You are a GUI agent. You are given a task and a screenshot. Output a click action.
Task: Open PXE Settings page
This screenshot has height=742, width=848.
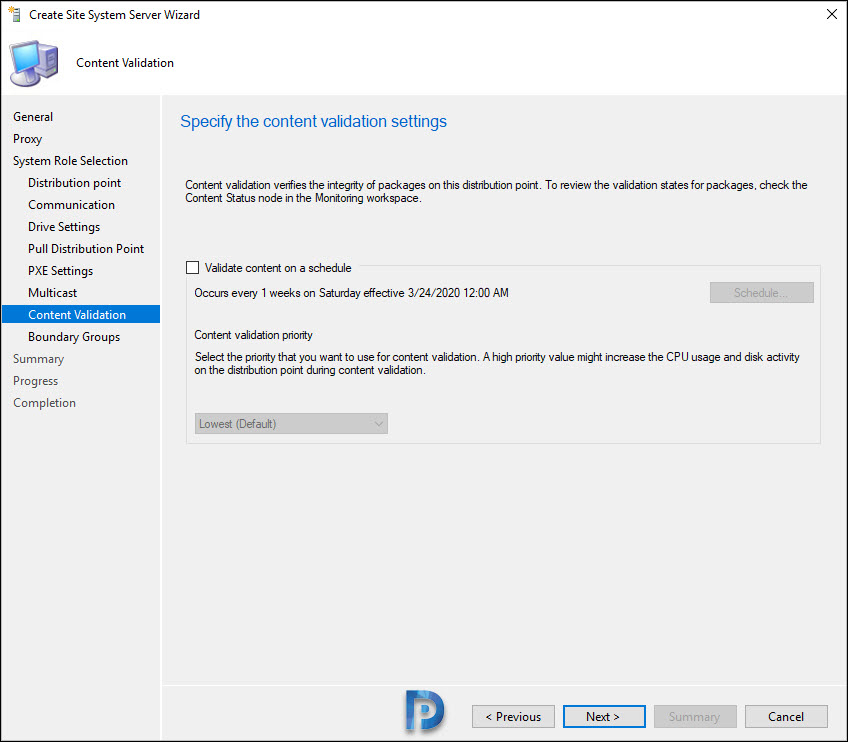pos(61,271)
